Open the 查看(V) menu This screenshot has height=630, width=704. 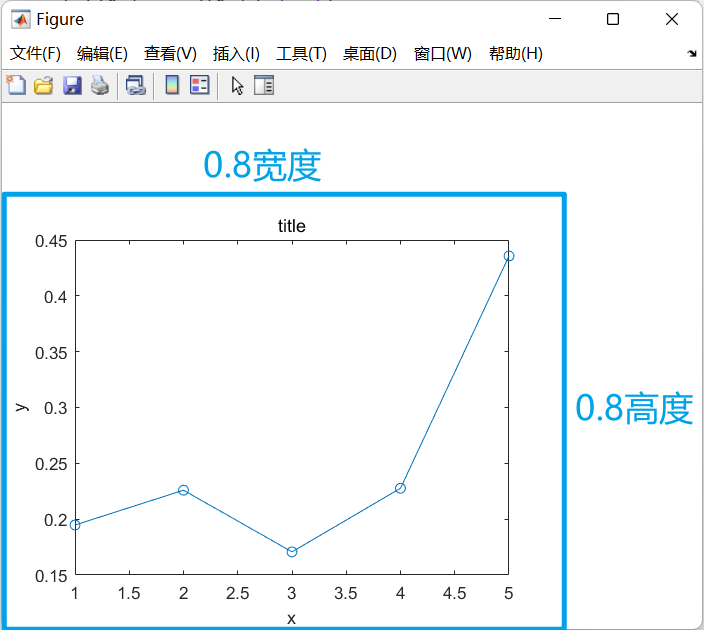coord(170,53)
